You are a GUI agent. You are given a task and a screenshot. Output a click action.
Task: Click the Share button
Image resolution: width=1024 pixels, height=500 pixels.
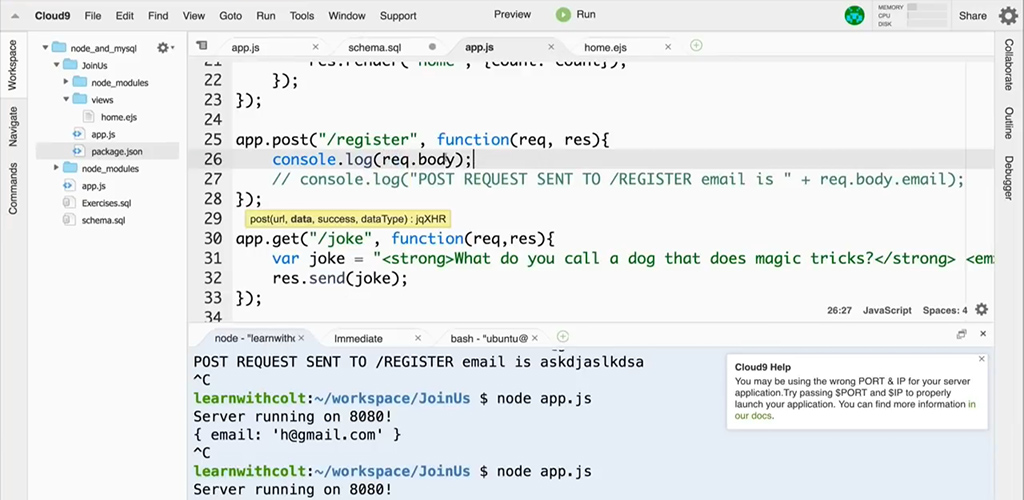coord(972,16)
